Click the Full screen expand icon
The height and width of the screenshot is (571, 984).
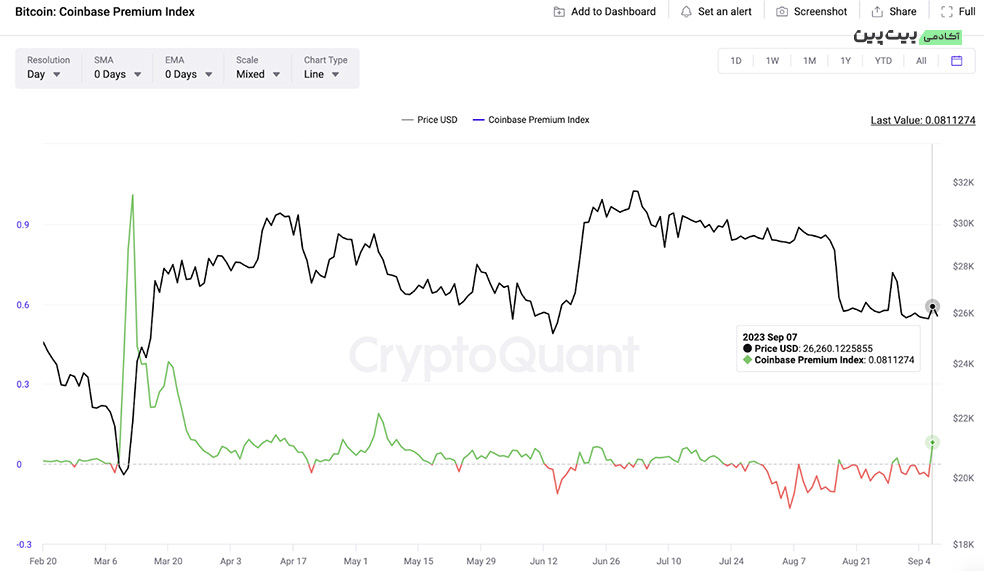click(946, 12)
